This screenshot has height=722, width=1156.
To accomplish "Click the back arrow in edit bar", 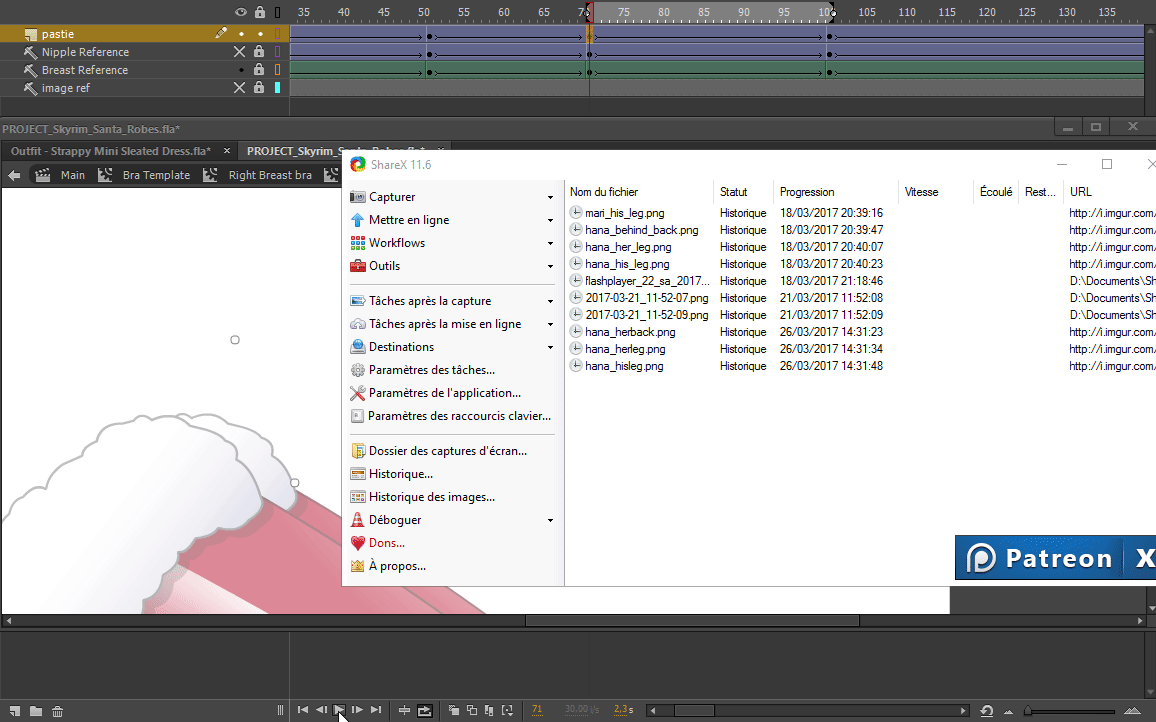I will coord(14,175).
